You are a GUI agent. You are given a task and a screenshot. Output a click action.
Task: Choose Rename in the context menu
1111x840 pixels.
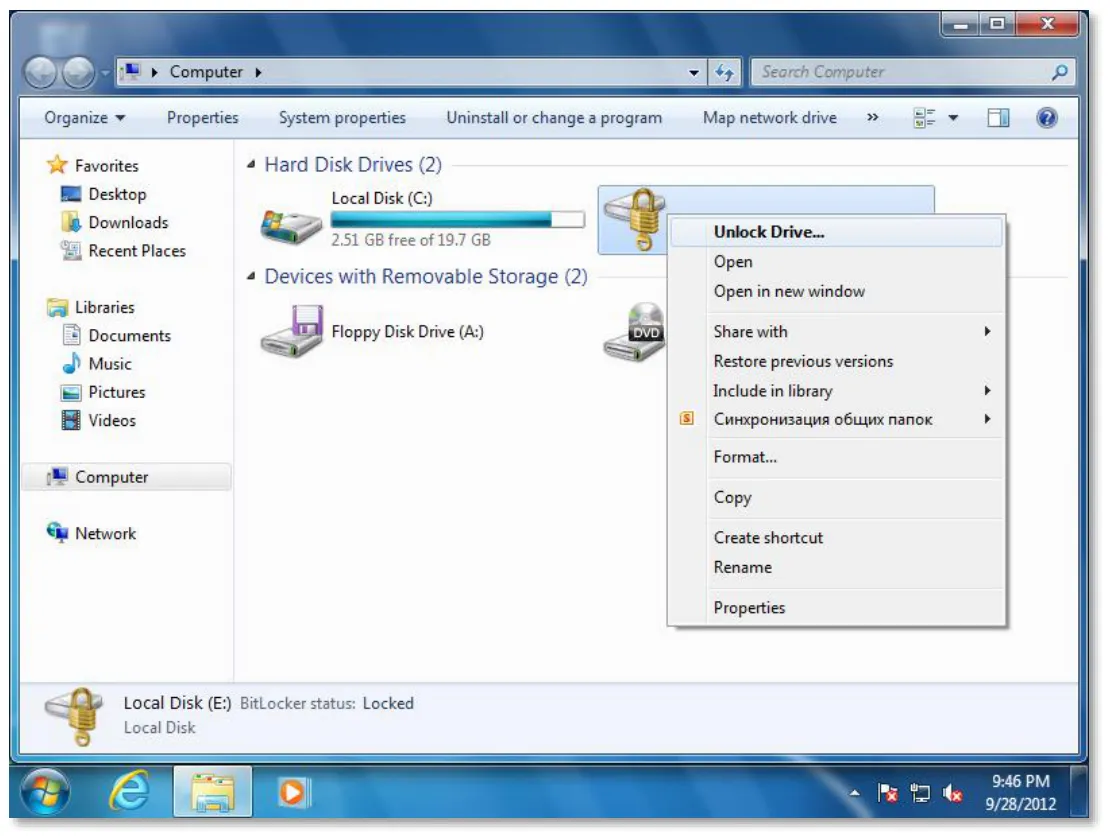click(x=836, y=568)
